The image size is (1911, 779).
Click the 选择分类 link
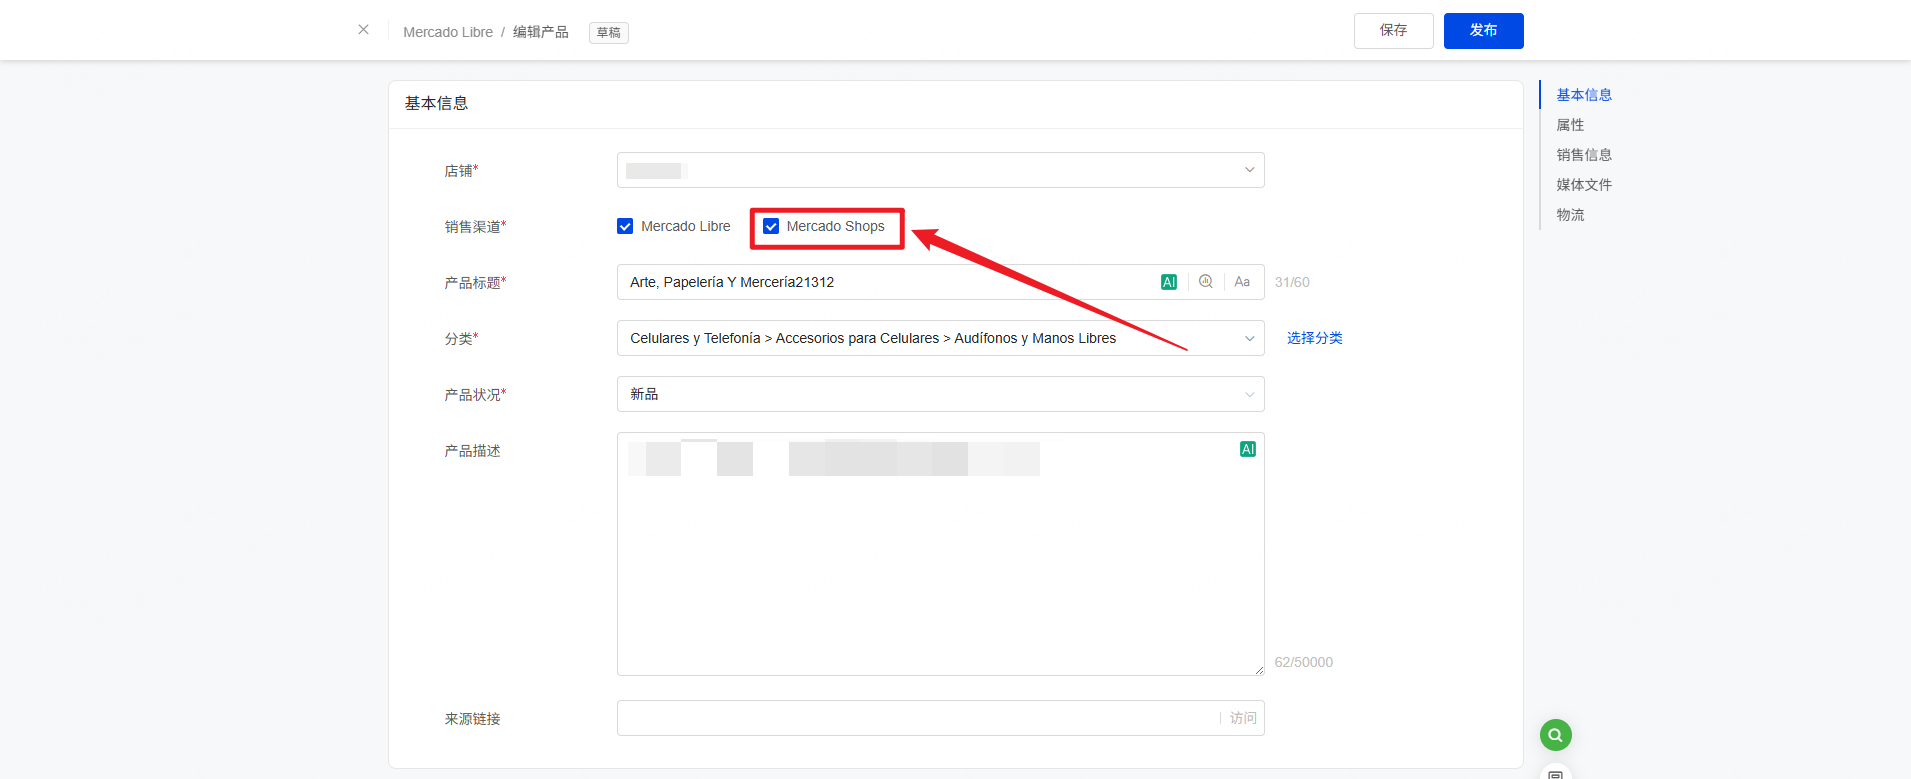tap(1314, 338)
